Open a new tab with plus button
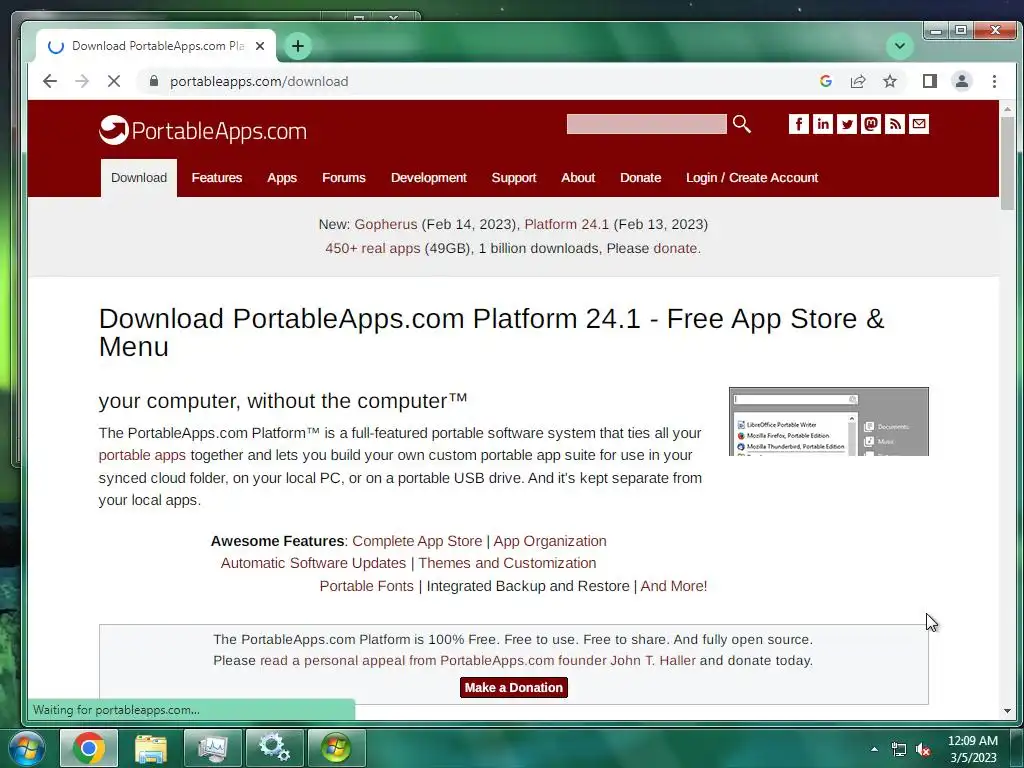1024x768 pixels. [298, 46]
